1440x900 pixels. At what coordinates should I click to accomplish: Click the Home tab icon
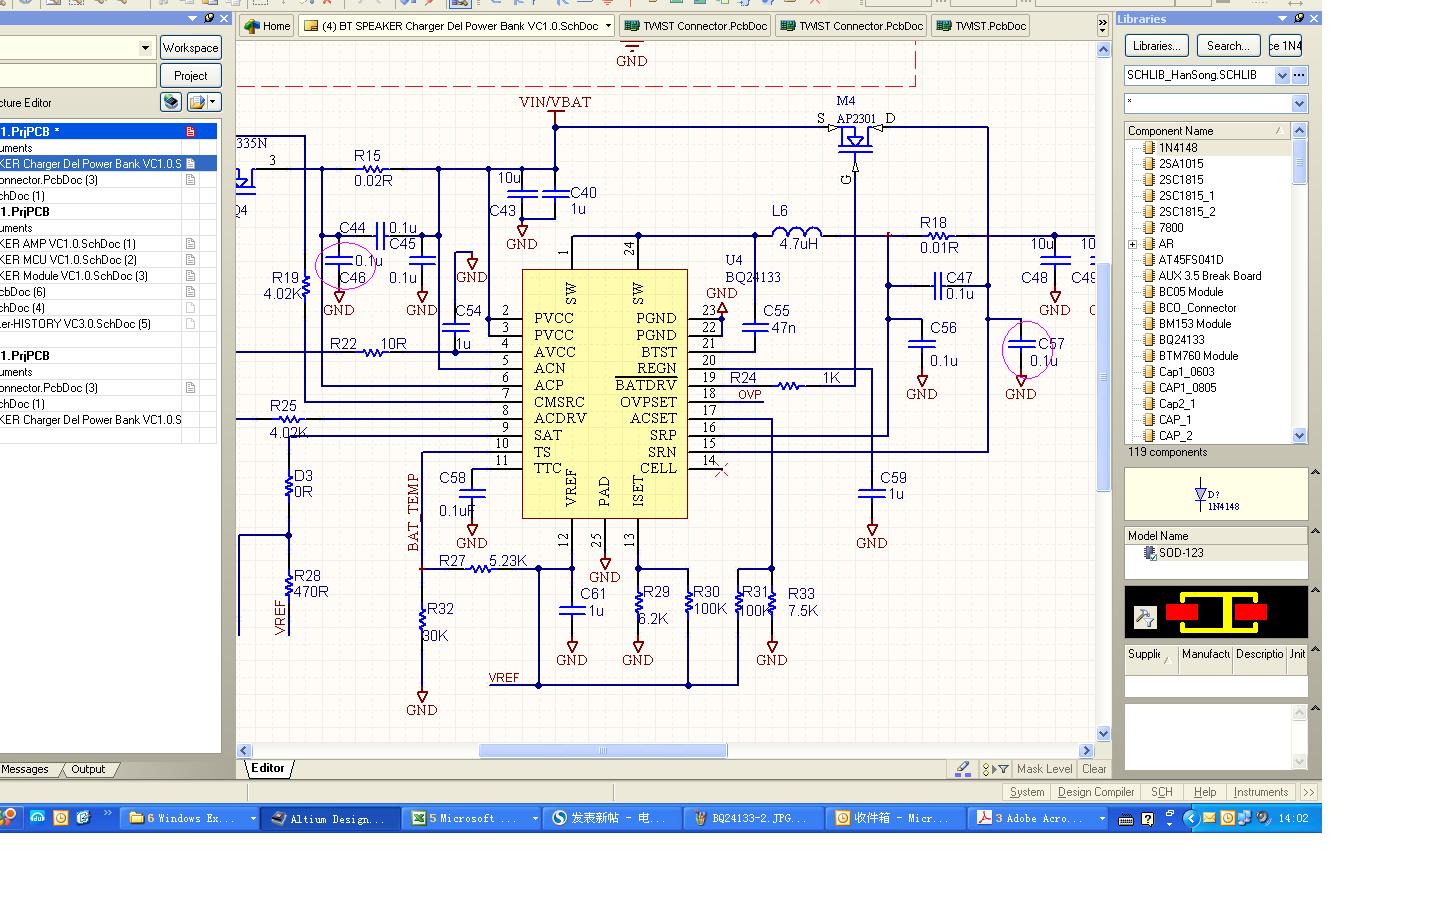[252, 26]
